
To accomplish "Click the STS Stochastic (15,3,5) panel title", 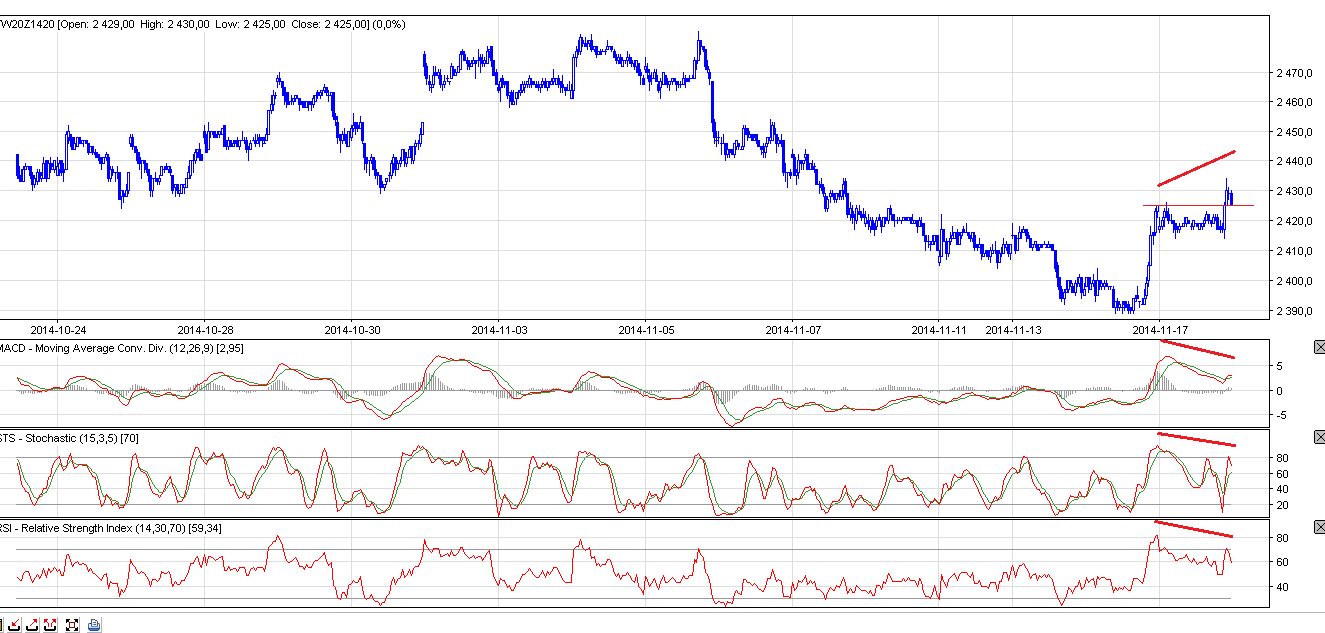I will [78, 437].
